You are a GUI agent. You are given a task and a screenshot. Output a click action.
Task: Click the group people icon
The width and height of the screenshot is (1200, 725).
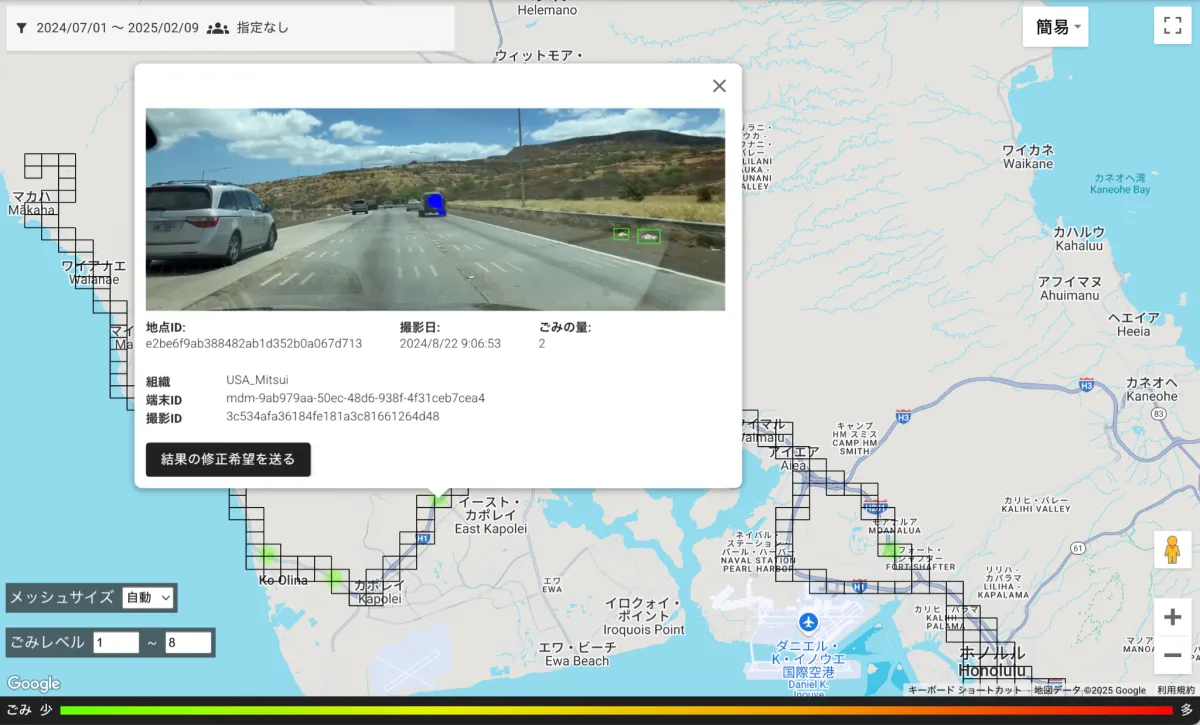point(217,28)
